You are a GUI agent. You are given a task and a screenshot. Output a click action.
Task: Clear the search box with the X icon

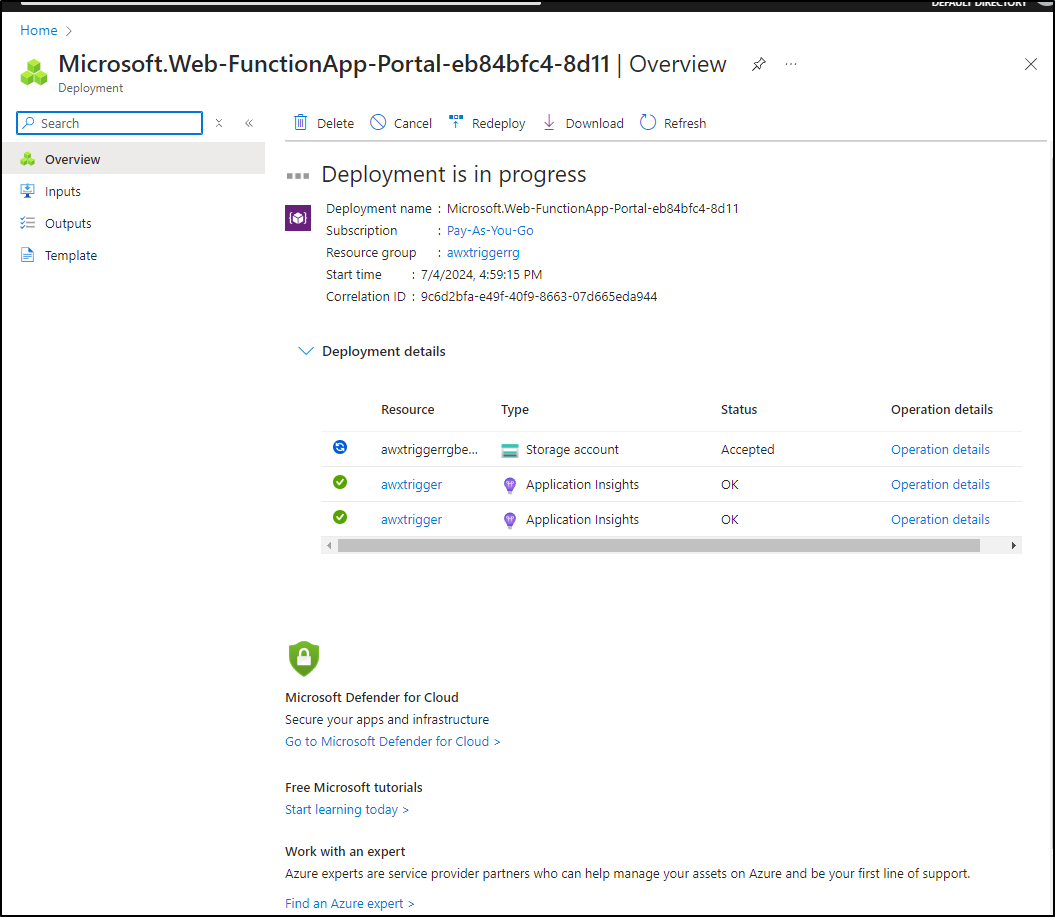pyautogui.click(x=219, y=123)
